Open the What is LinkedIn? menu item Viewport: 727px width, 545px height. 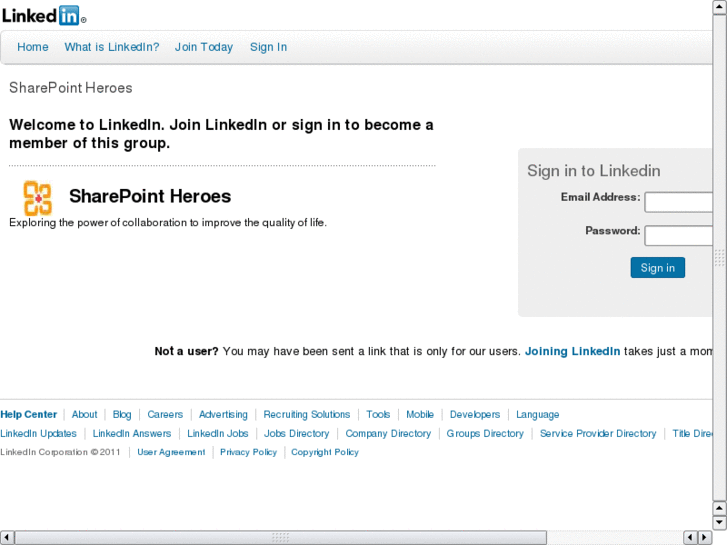coord(112,47)
